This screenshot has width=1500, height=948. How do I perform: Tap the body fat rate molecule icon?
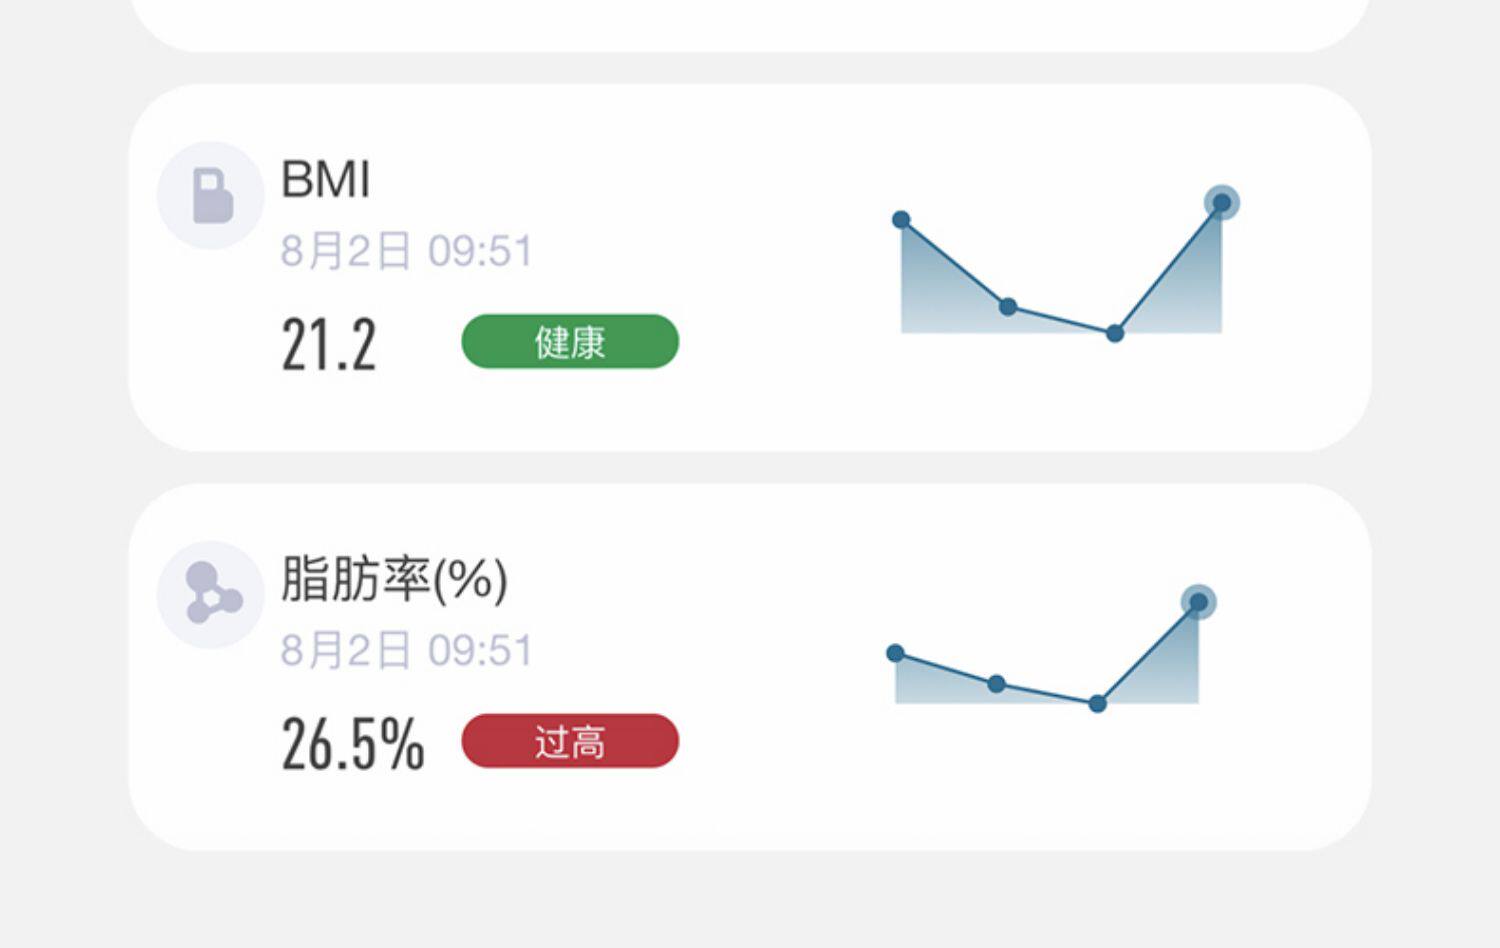[x=211, y=594]
